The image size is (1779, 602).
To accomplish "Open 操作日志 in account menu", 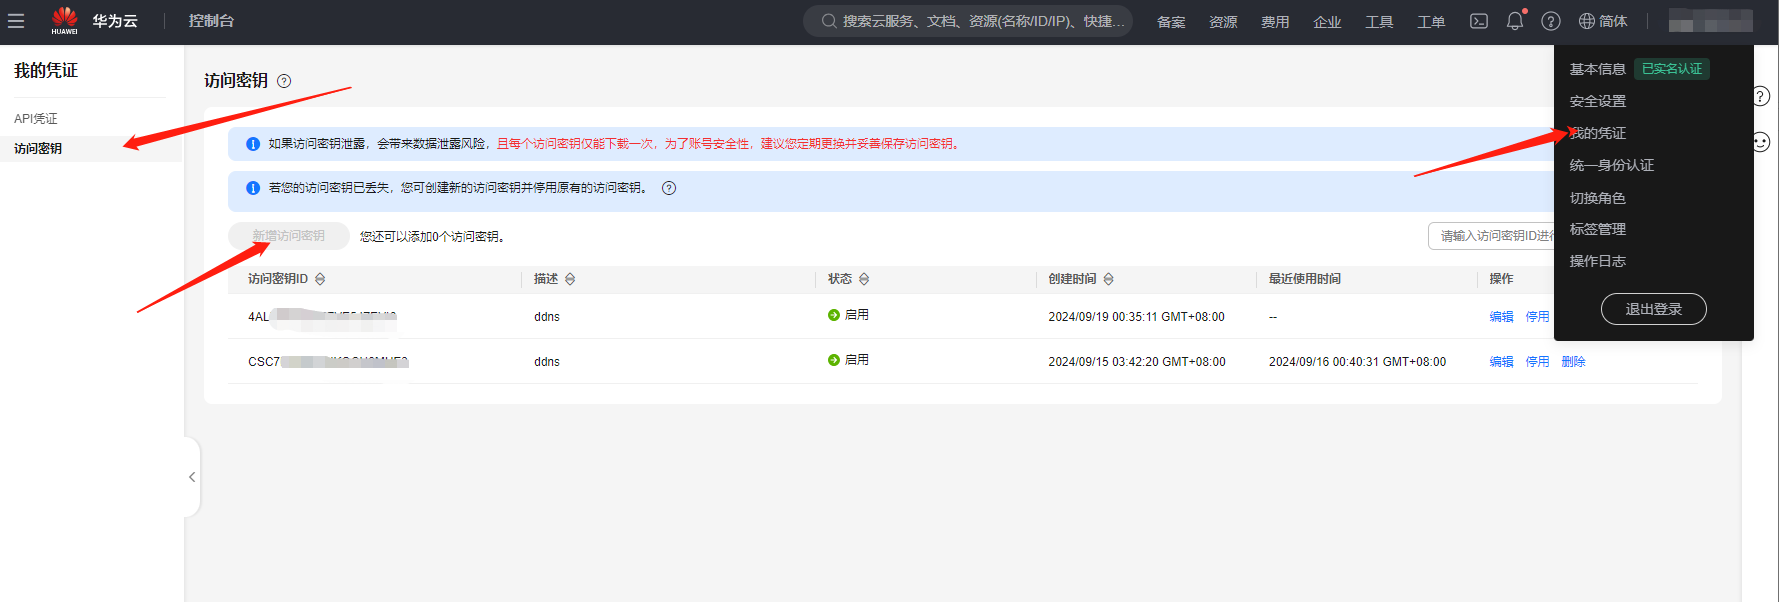I will [1597, 261].
